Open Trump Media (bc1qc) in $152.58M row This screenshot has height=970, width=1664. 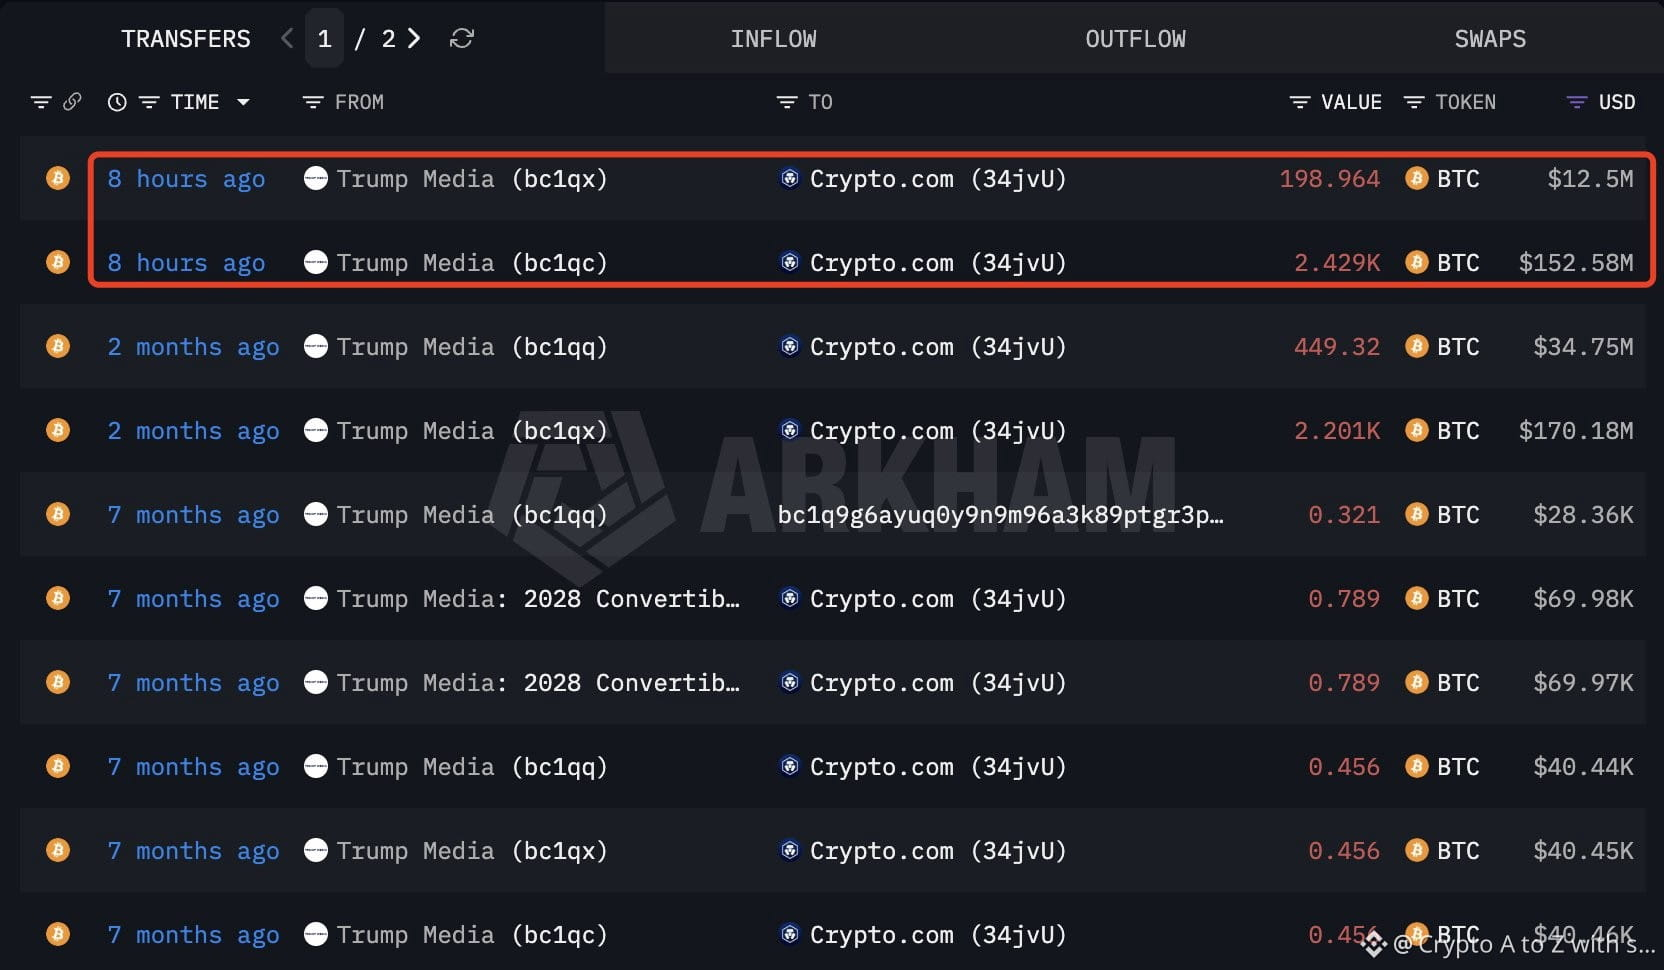[x=472, y=263]
